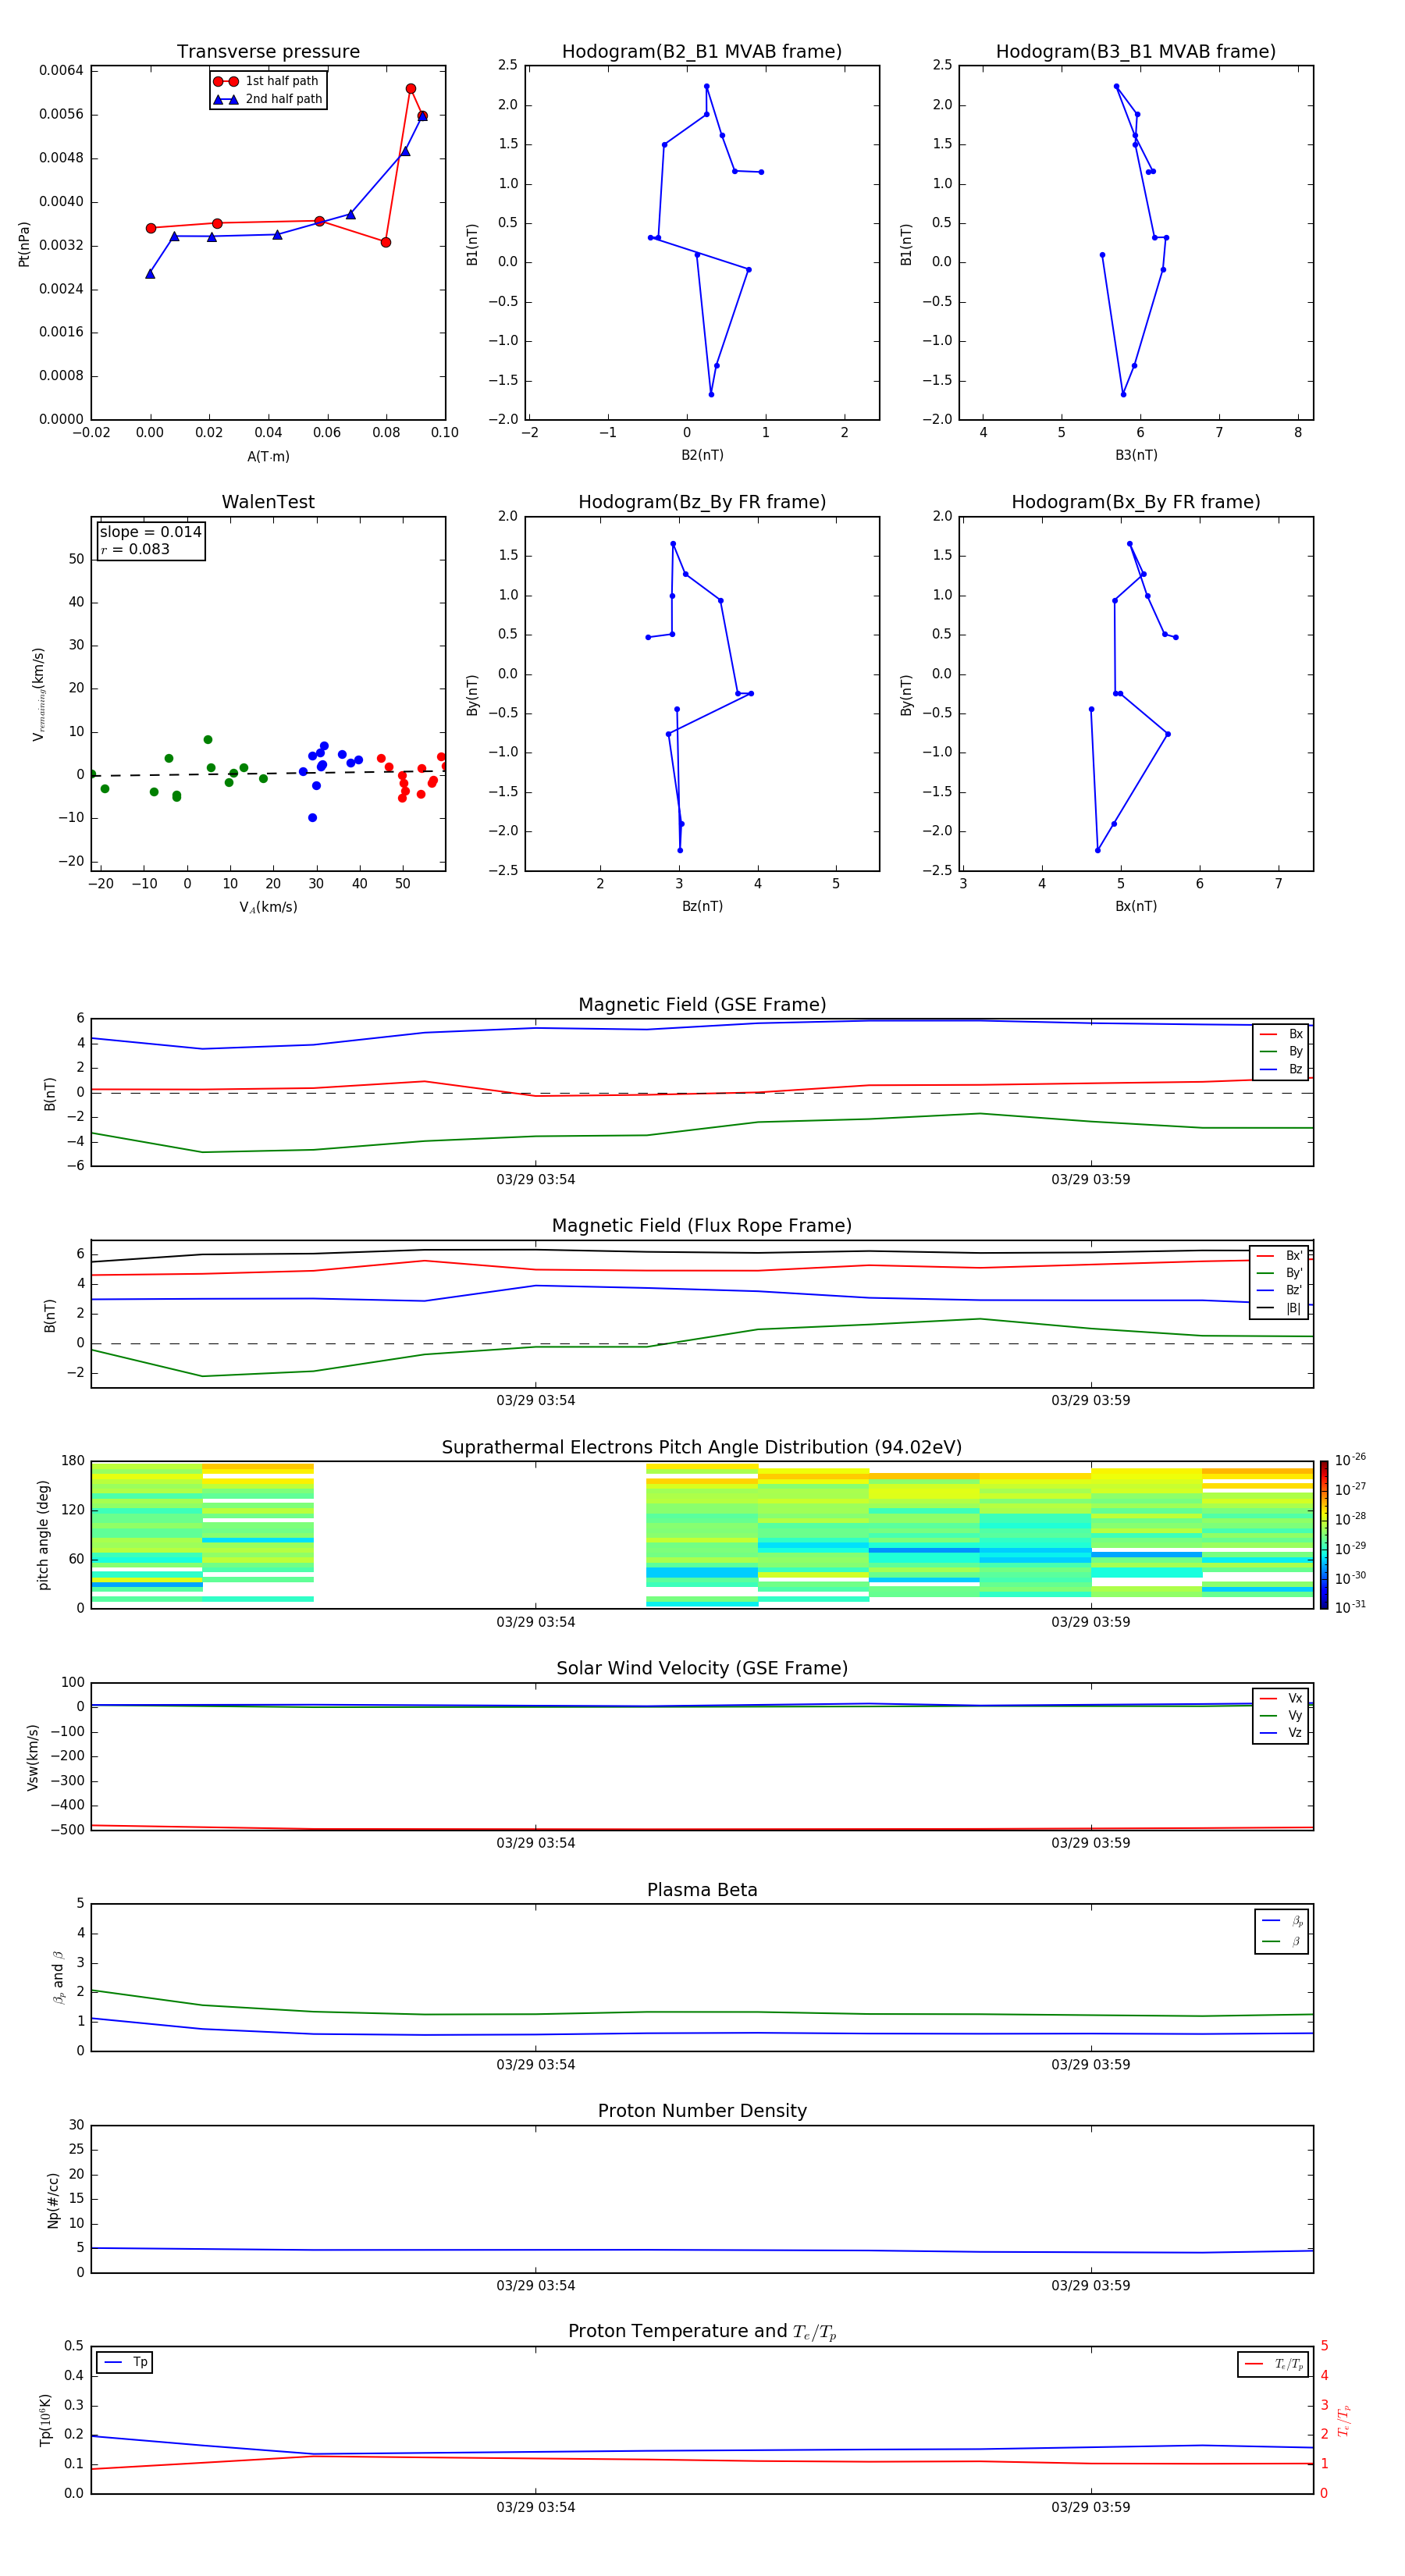Click '03/29 03:54' tick under GSE magnetic field
The width and height of the screenshot is (1405, 2576).
[536, 1180]
